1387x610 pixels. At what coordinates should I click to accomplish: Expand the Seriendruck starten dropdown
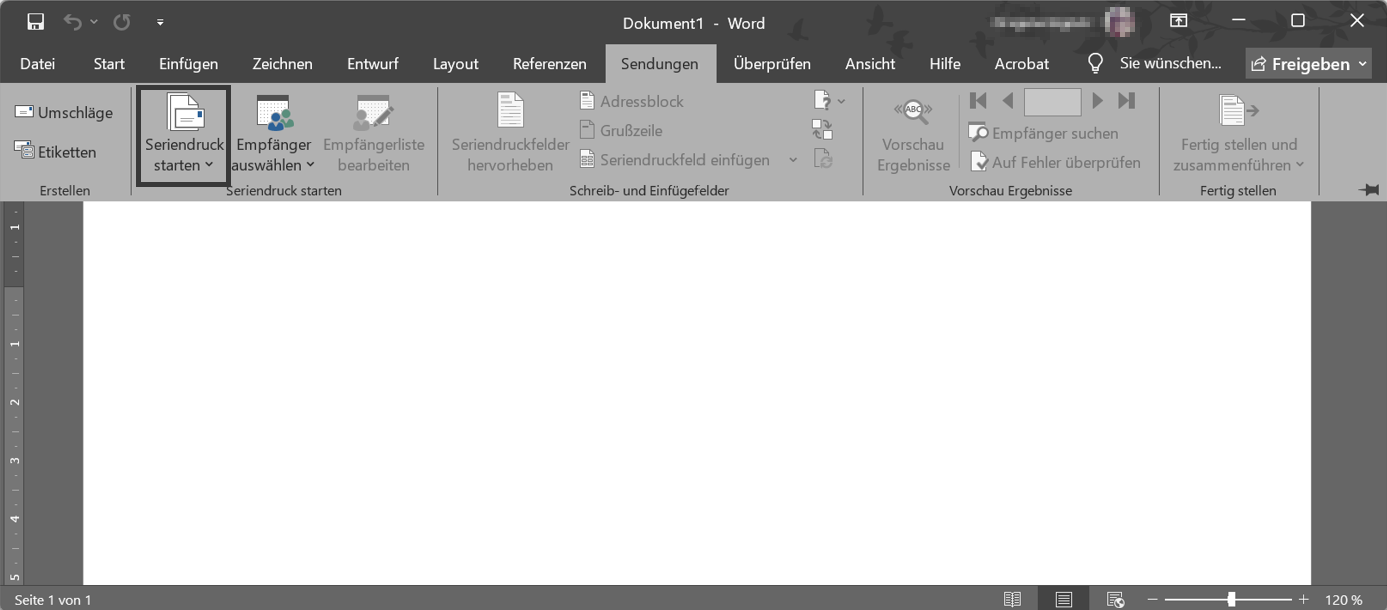point(184,135)
